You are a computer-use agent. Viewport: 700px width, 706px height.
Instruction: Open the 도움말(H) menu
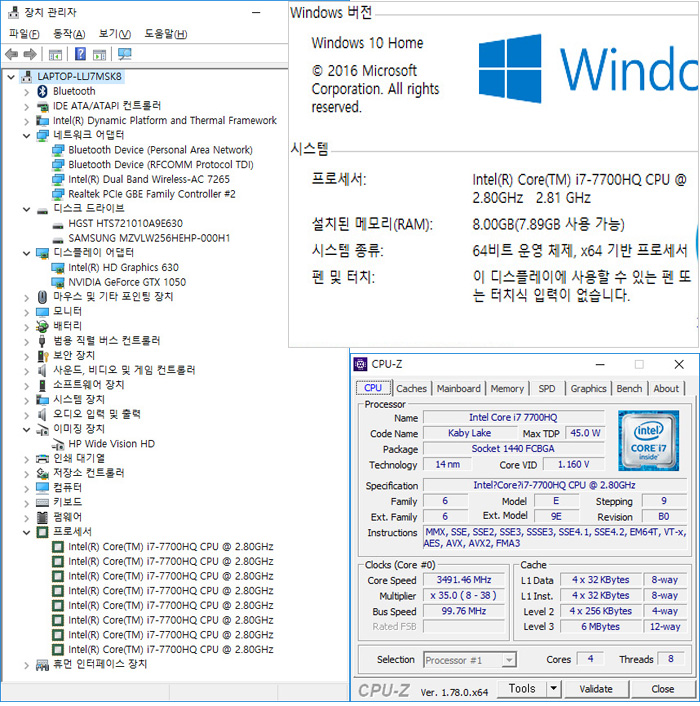coord(165,34)
